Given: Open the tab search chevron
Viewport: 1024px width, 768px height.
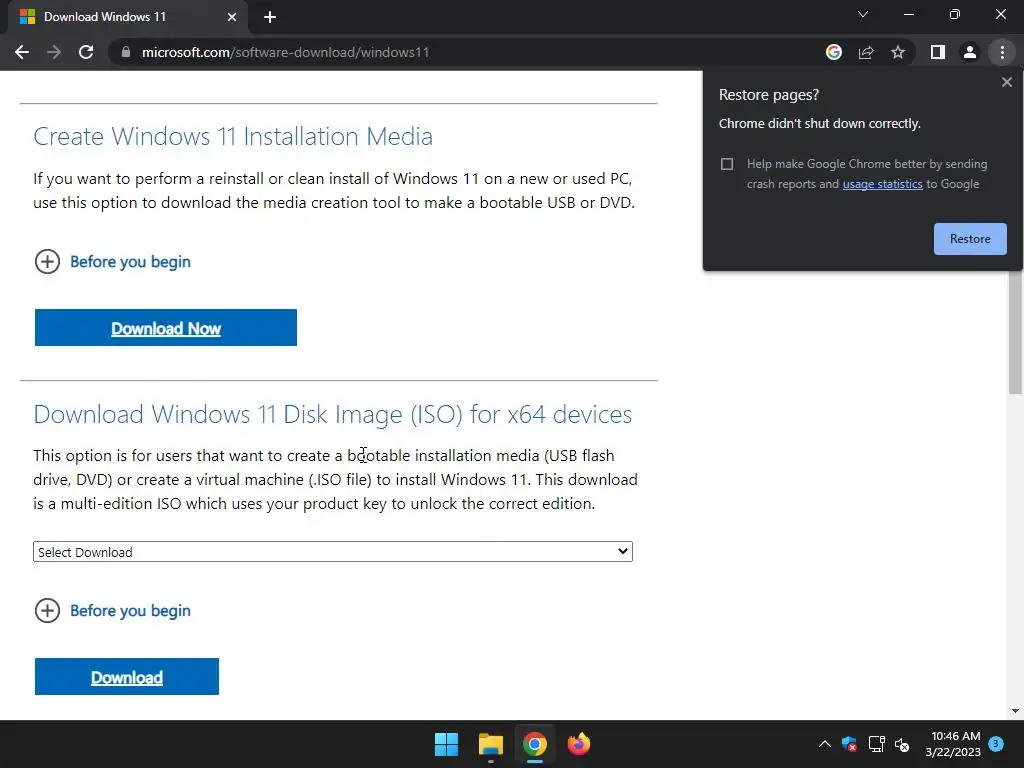Looking at the screenshot, I should (x=863, y=14).
